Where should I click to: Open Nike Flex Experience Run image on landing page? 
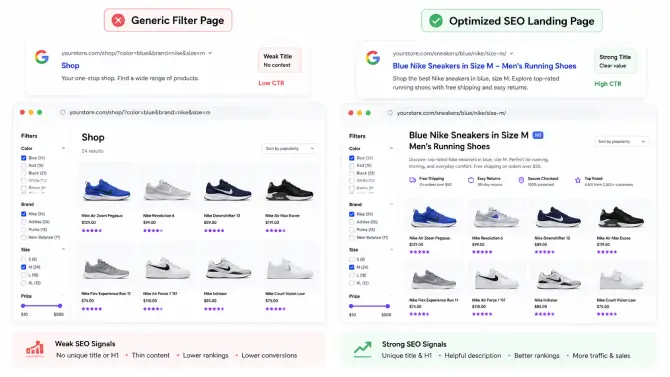(x=433, y=279)
